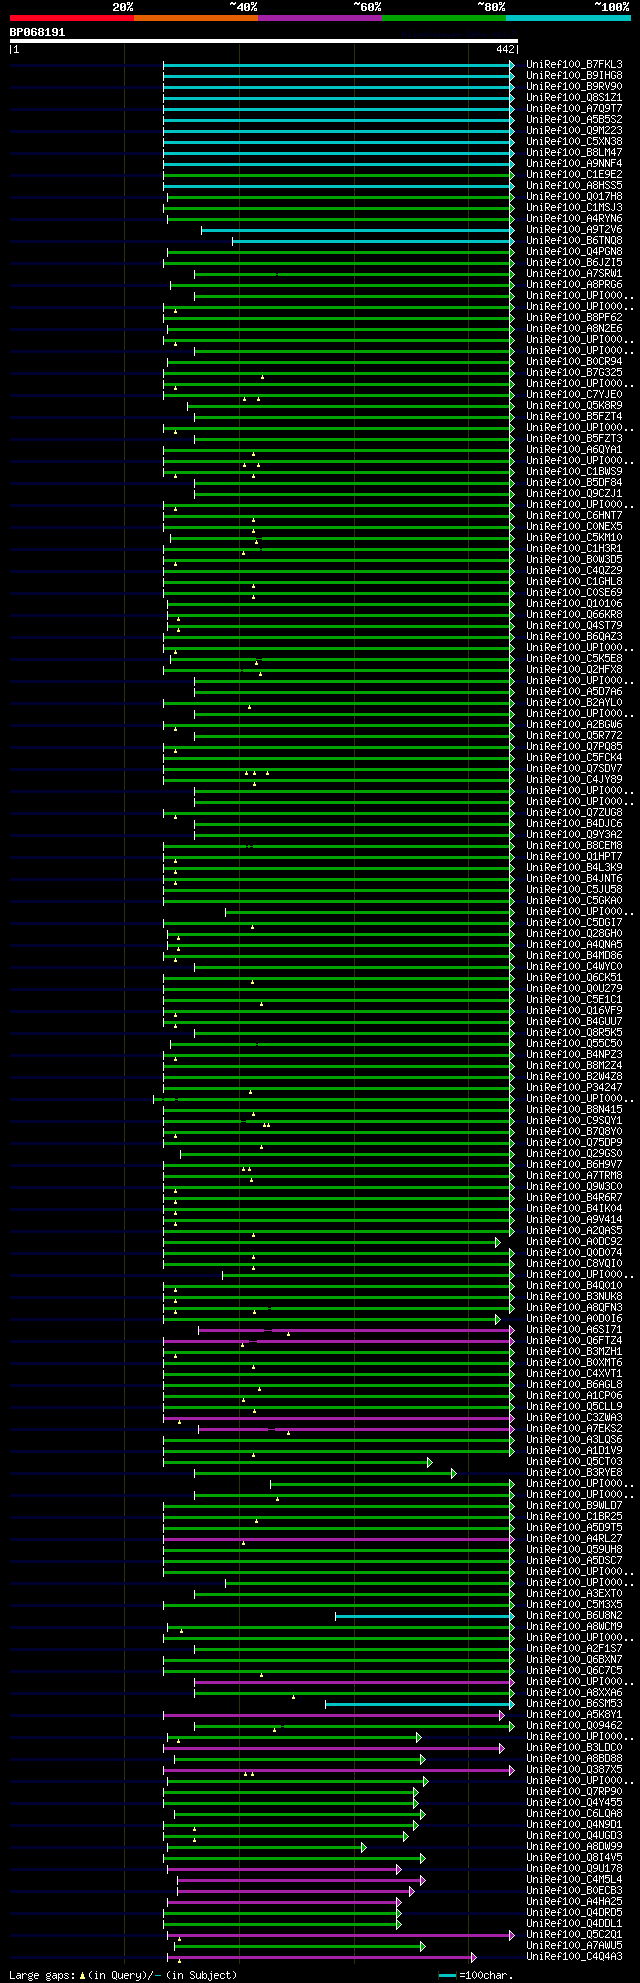
Task: Click label UniRef100_A4RYN6
Action: 574,219
